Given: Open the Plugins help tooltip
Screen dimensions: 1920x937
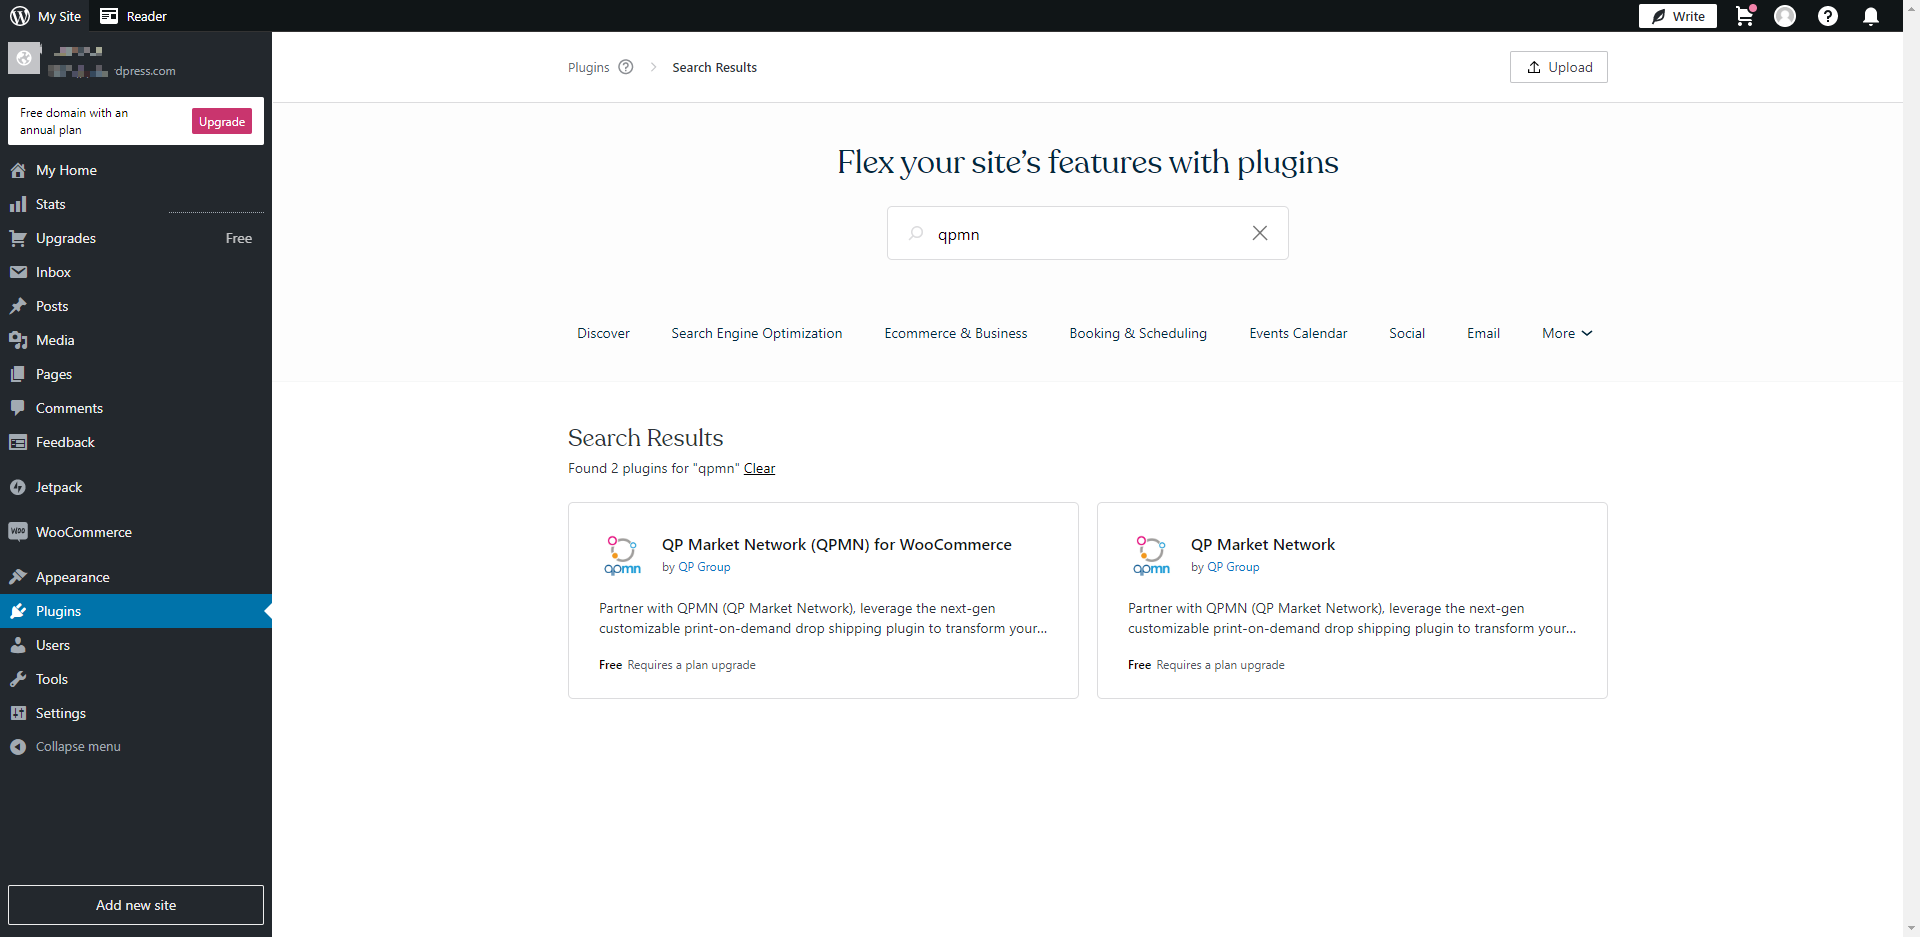Looking at the screenshot, I should pyautogui.click(x=626, y=66).
